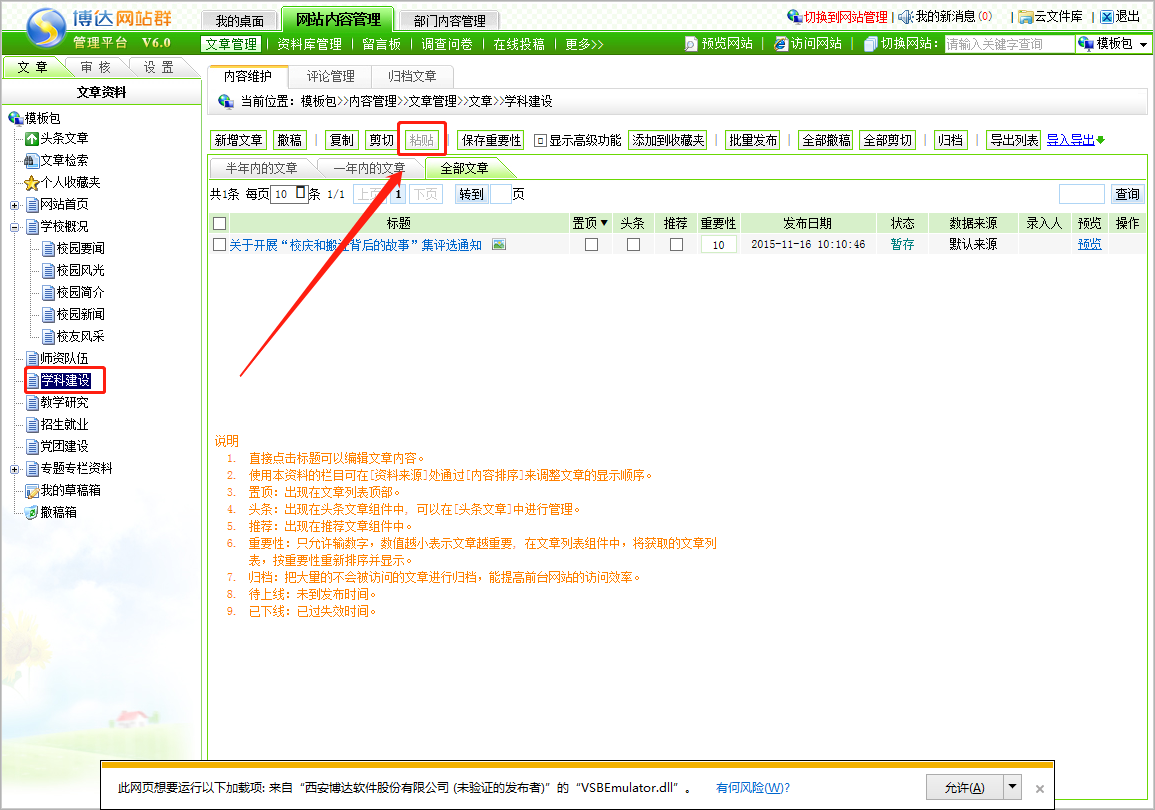Image resolution: width=1155 pixels, height=810 pixels.
Task: Toggle 置顶 checkbox for the article
Action: click(x=591, y=244)
